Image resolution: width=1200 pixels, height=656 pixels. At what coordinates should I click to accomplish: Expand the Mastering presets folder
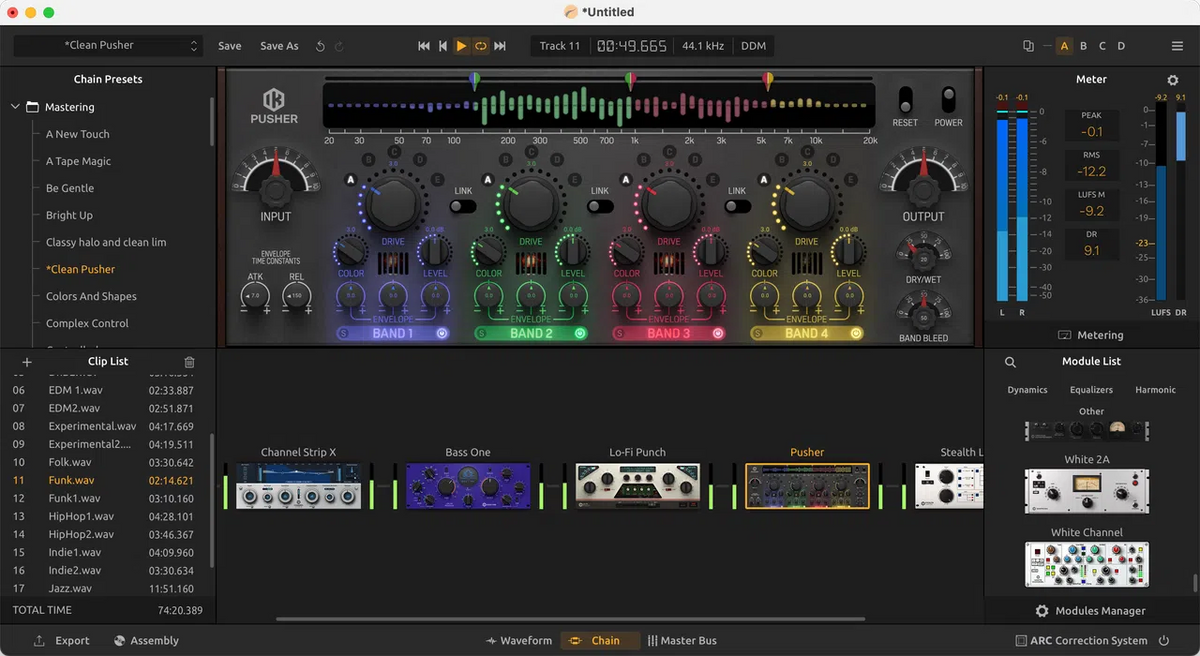(15, 106)
